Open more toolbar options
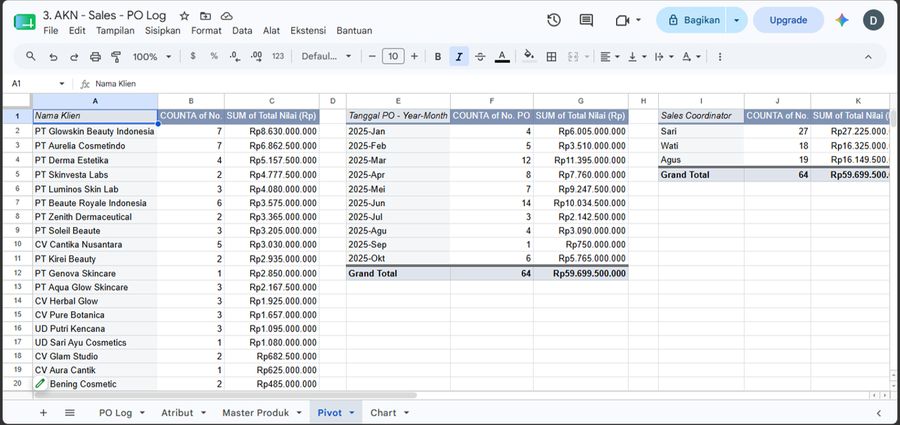Viewport: 900px width, 425px height. coord(720,56)
